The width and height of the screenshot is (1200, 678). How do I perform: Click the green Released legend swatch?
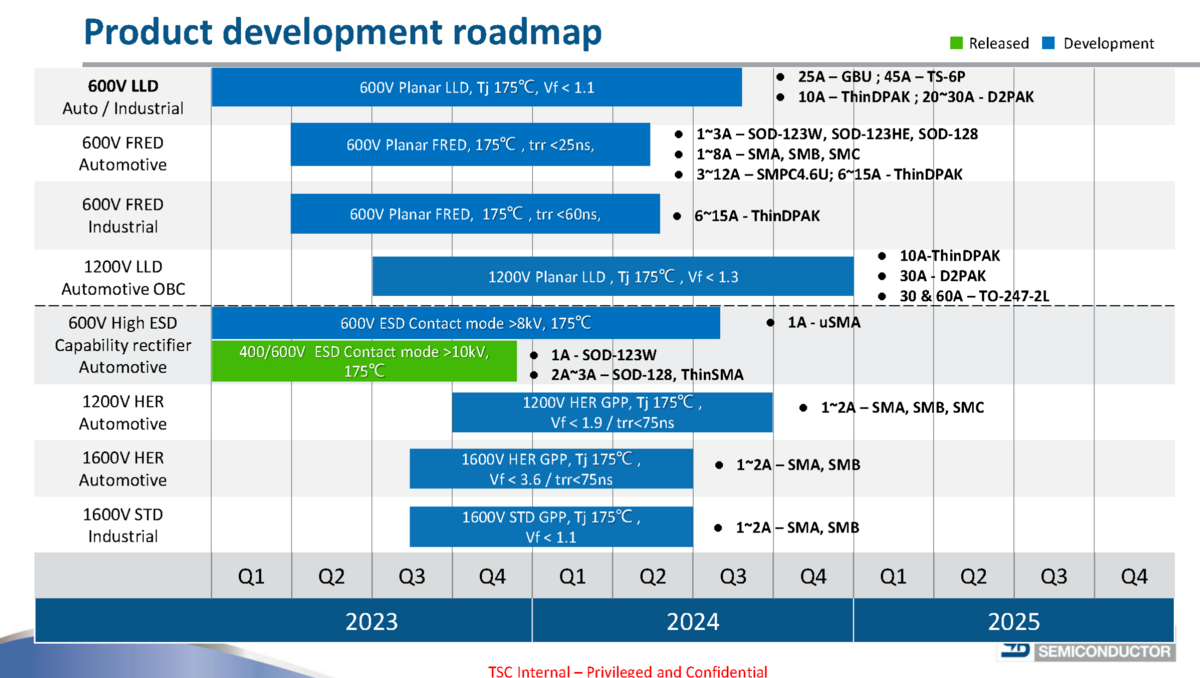[x=956, y=43]
